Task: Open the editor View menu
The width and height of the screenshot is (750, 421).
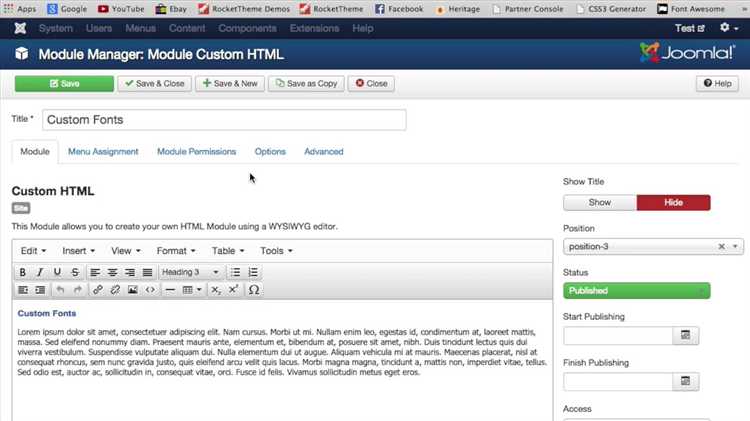Action: coord(126,251)
